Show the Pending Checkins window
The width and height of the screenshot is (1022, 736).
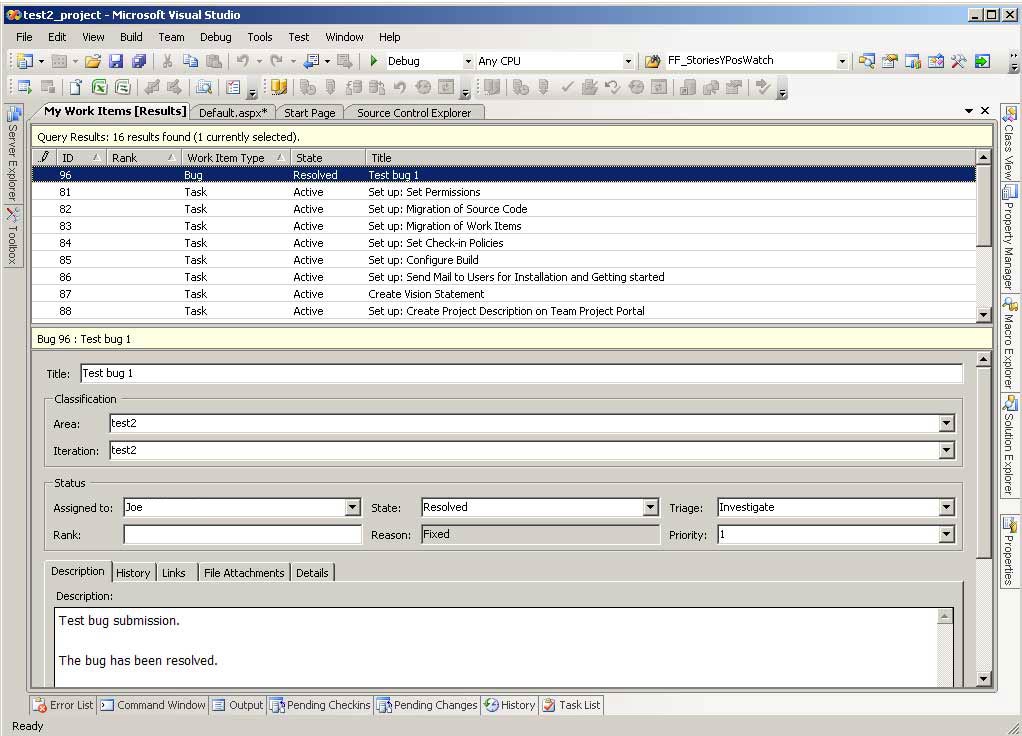[x=321, y=705]
